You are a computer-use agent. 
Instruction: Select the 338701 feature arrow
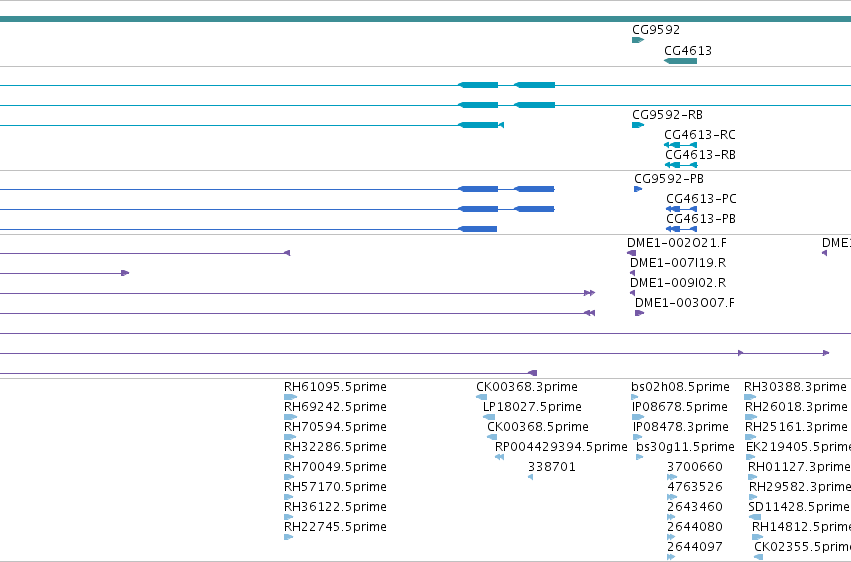pos(530,477)
